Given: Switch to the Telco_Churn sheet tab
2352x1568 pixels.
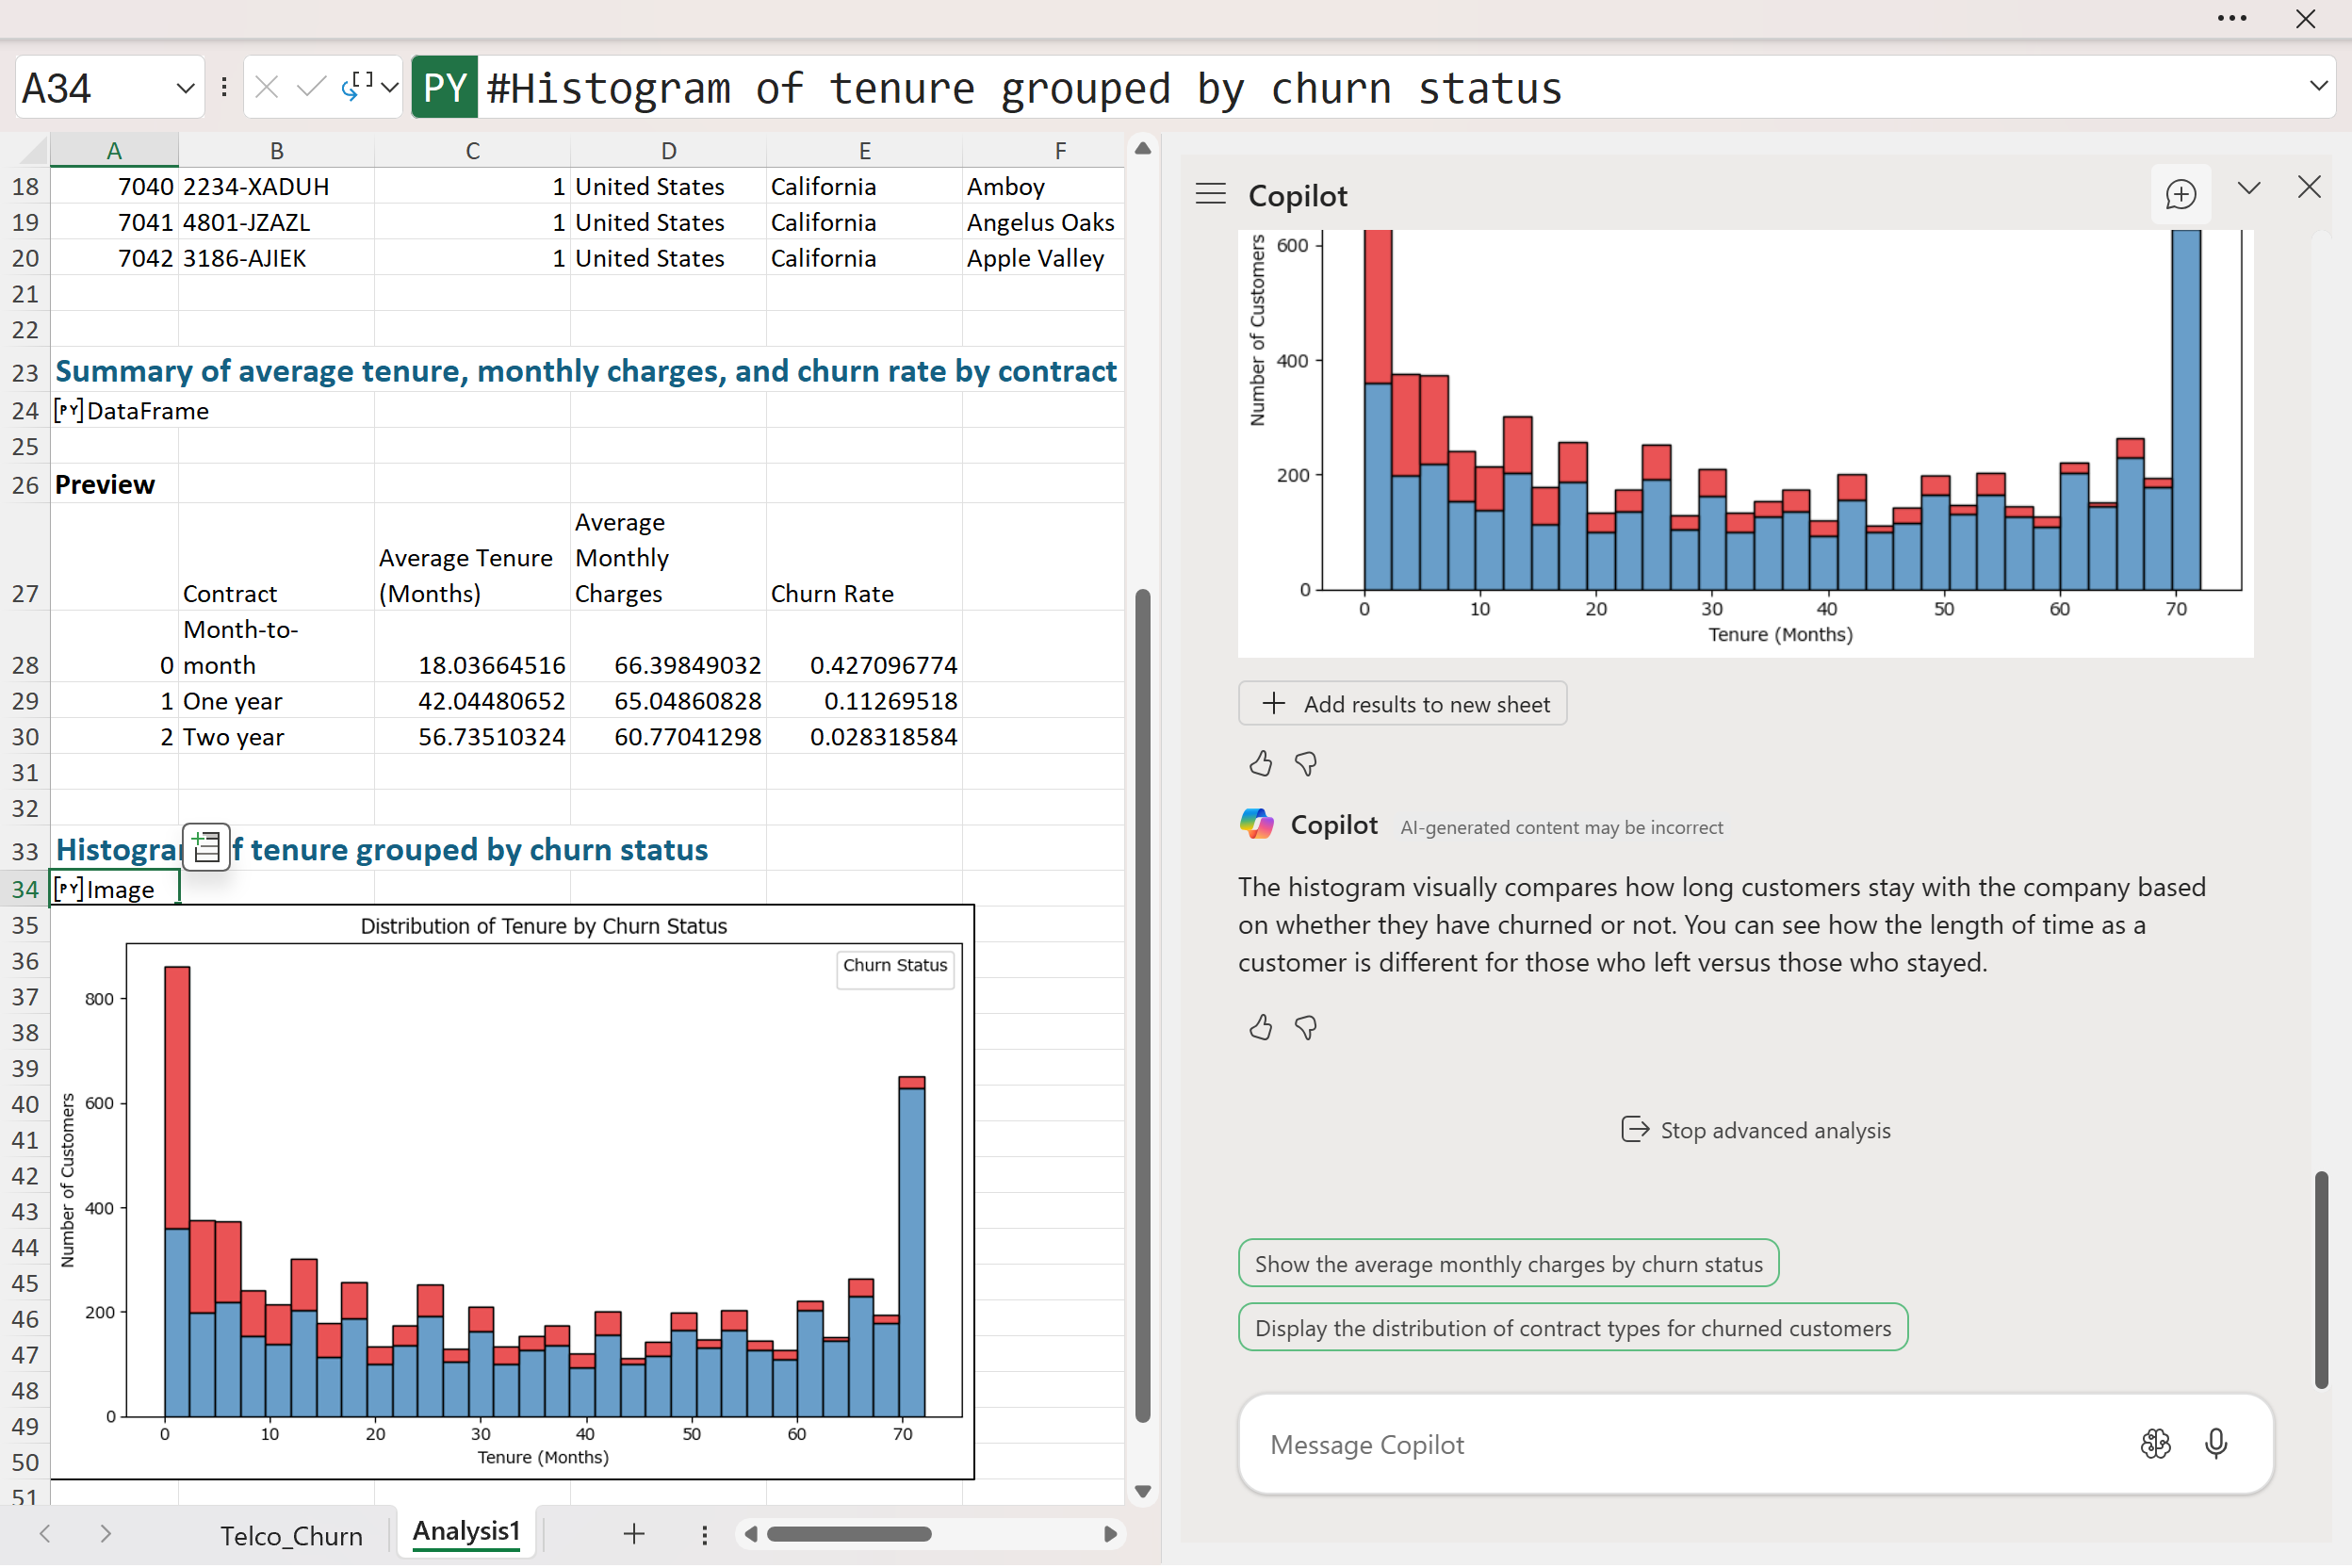Looking at the screenshot, I should pyautogui.click(x=291, y=1535).
